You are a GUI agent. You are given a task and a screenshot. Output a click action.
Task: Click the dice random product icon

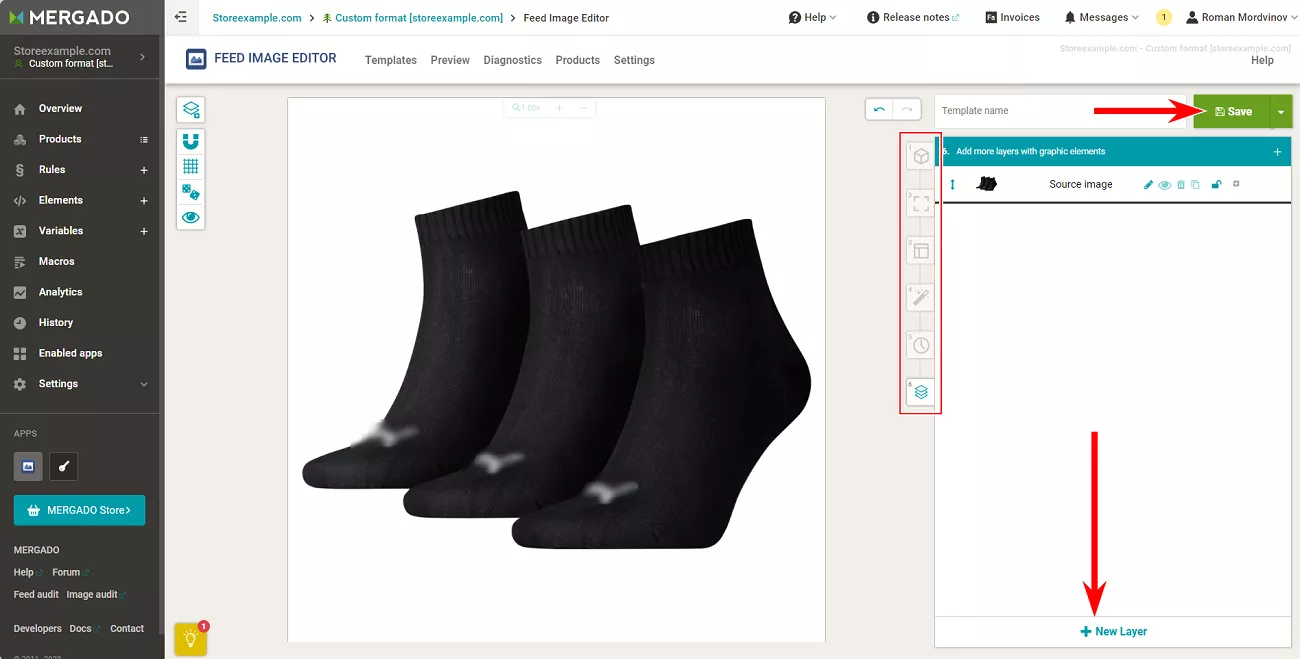coord(191,191)
